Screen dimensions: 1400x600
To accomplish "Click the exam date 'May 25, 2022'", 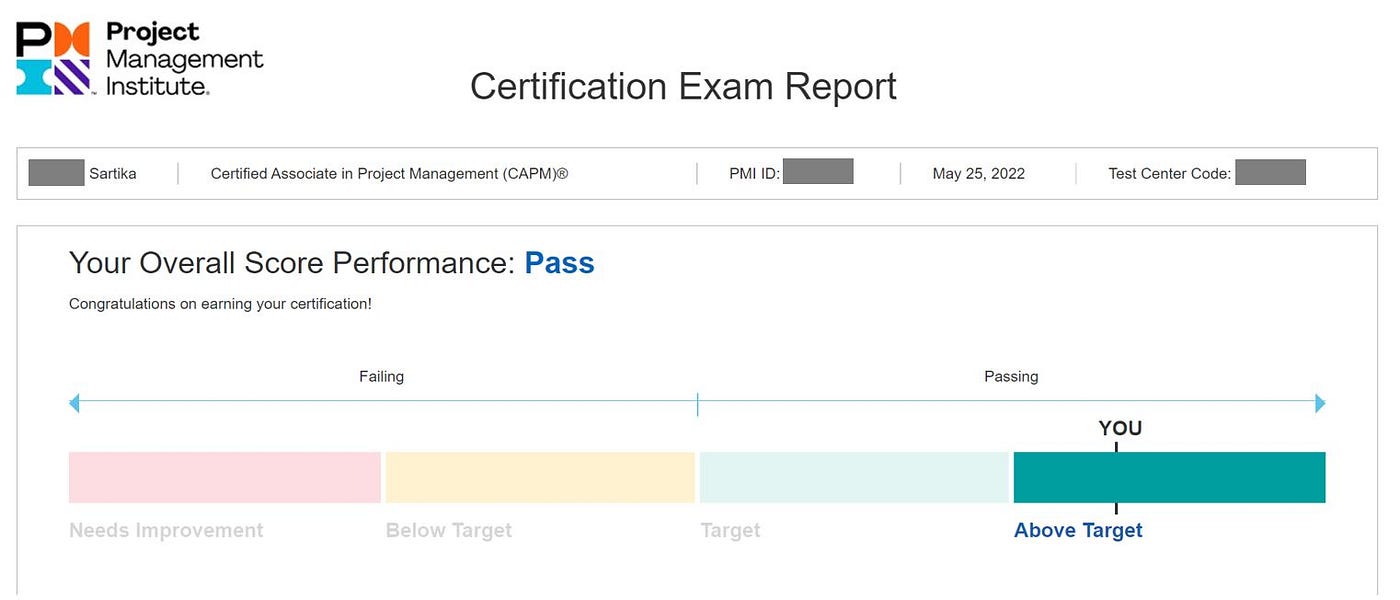I will [x=978, y=173].
